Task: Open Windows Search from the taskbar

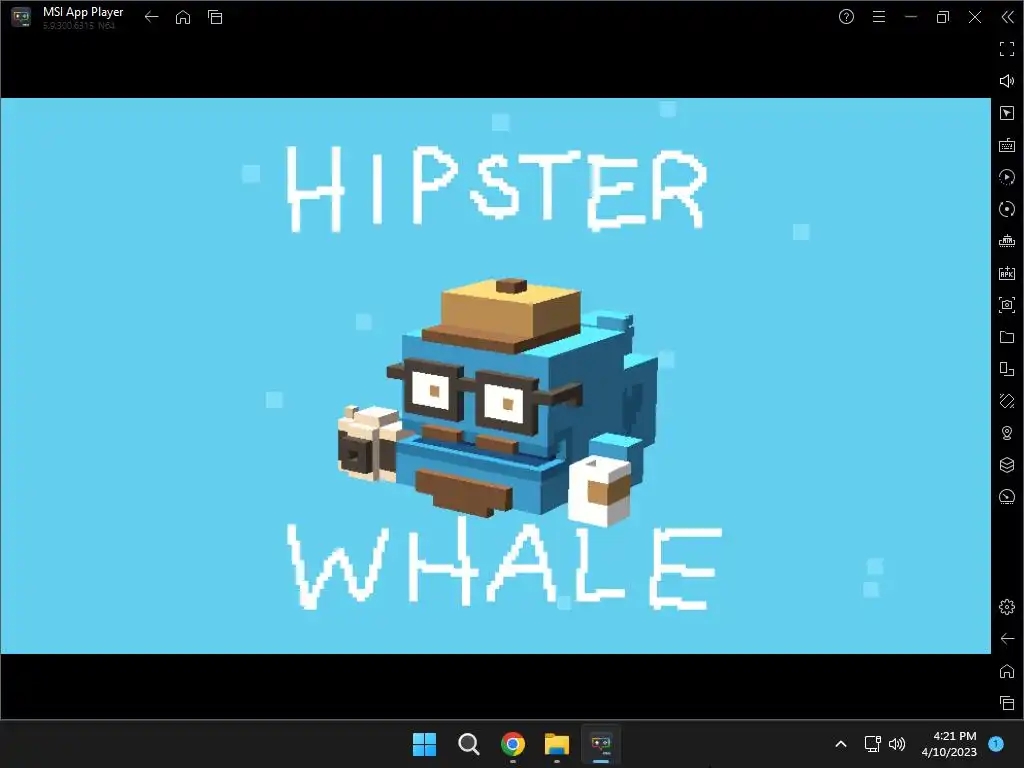Action: coord(468,744)
